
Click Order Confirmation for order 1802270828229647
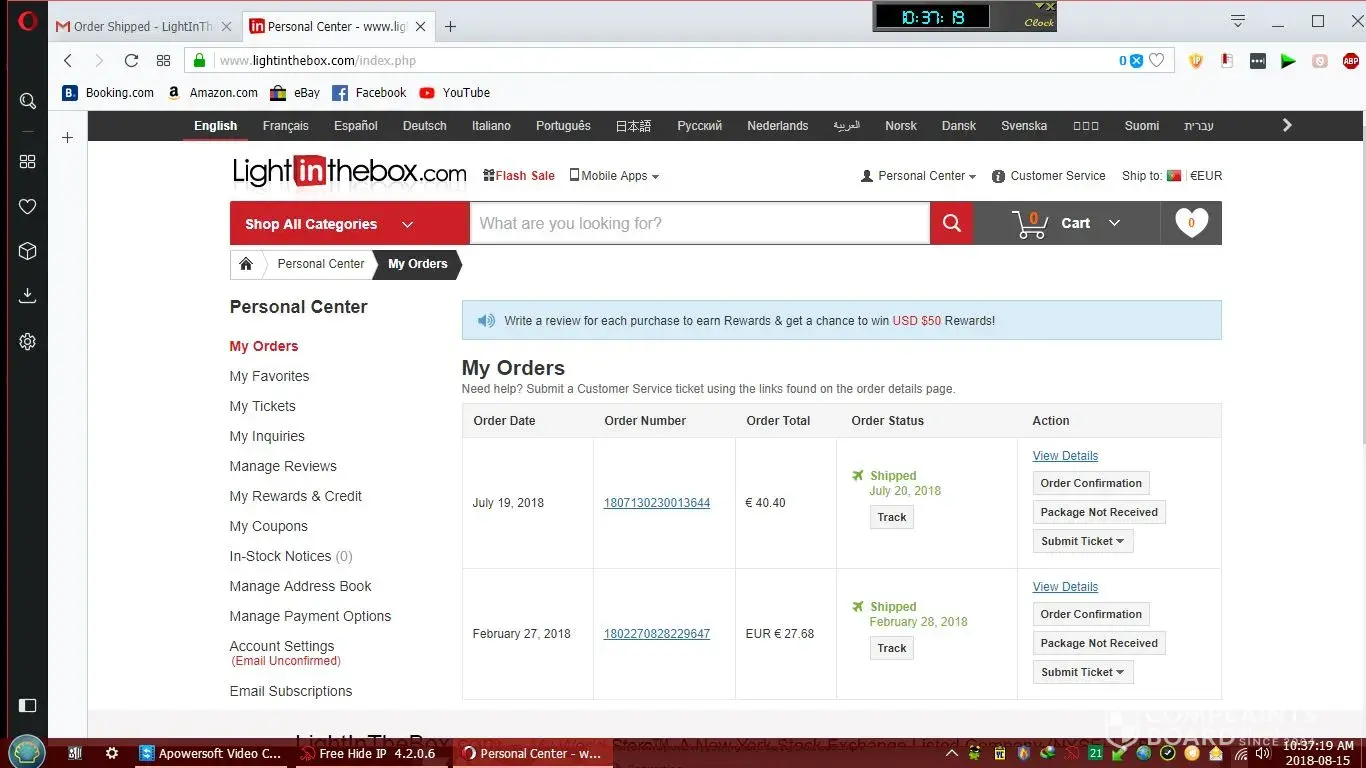tap(1091, 614)
